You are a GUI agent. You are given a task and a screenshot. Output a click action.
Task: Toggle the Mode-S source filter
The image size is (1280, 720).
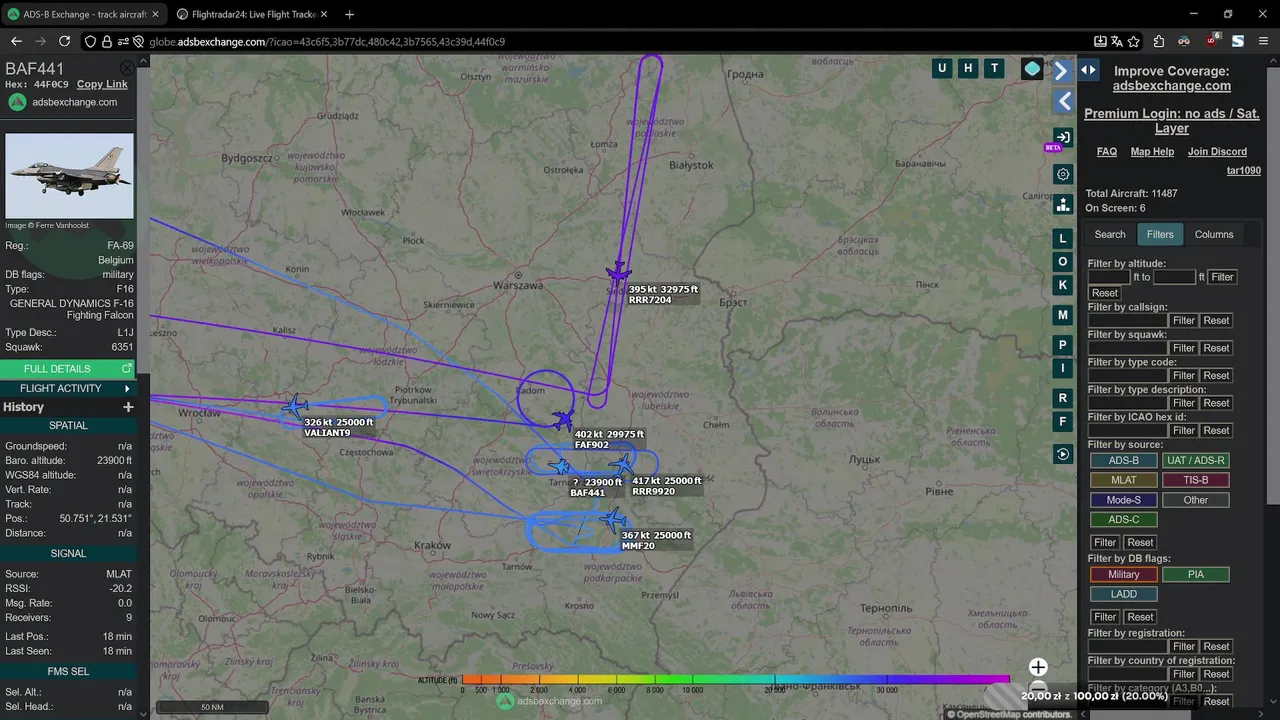[x=1123, y=500]
